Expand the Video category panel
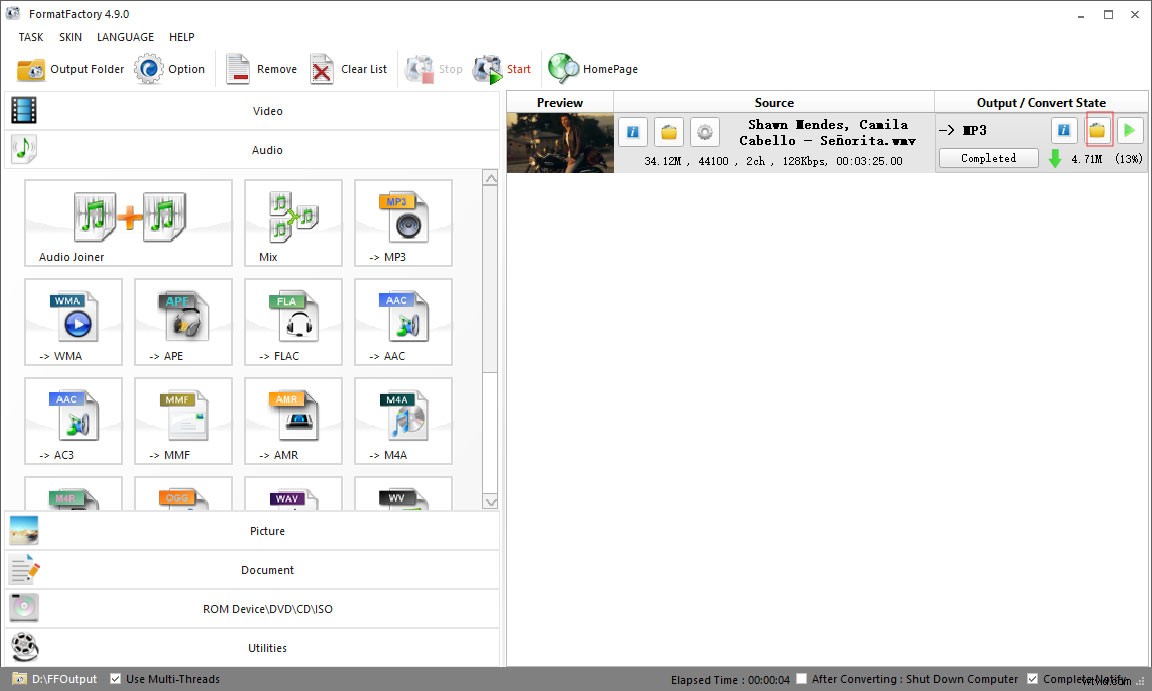1152x691 pixels. [267, 111]
